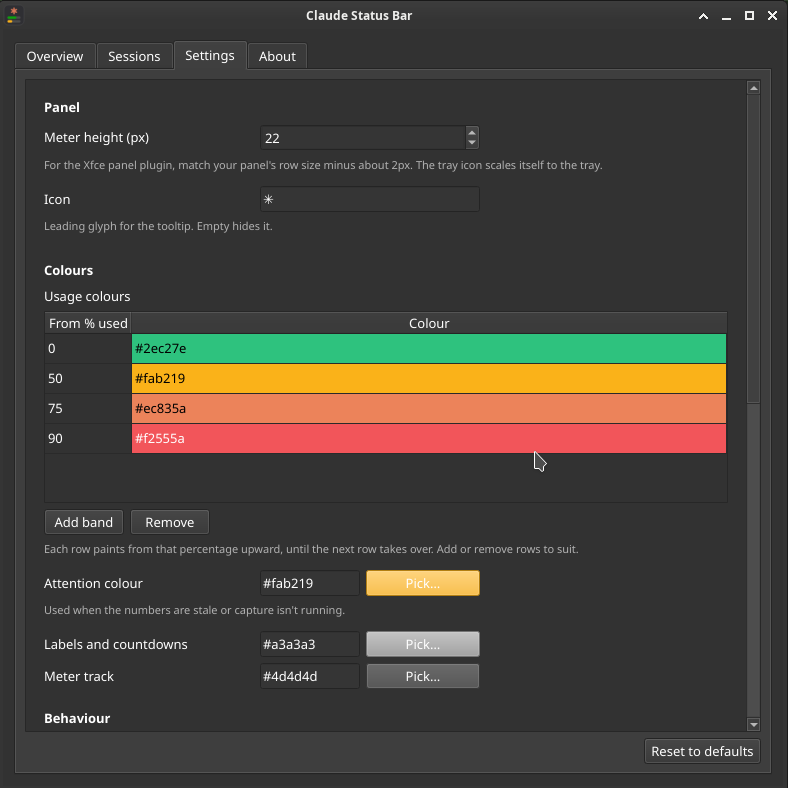Select the orange #ec835a colour row
This screenshot has width=788, height=788.
click(429, 409)
